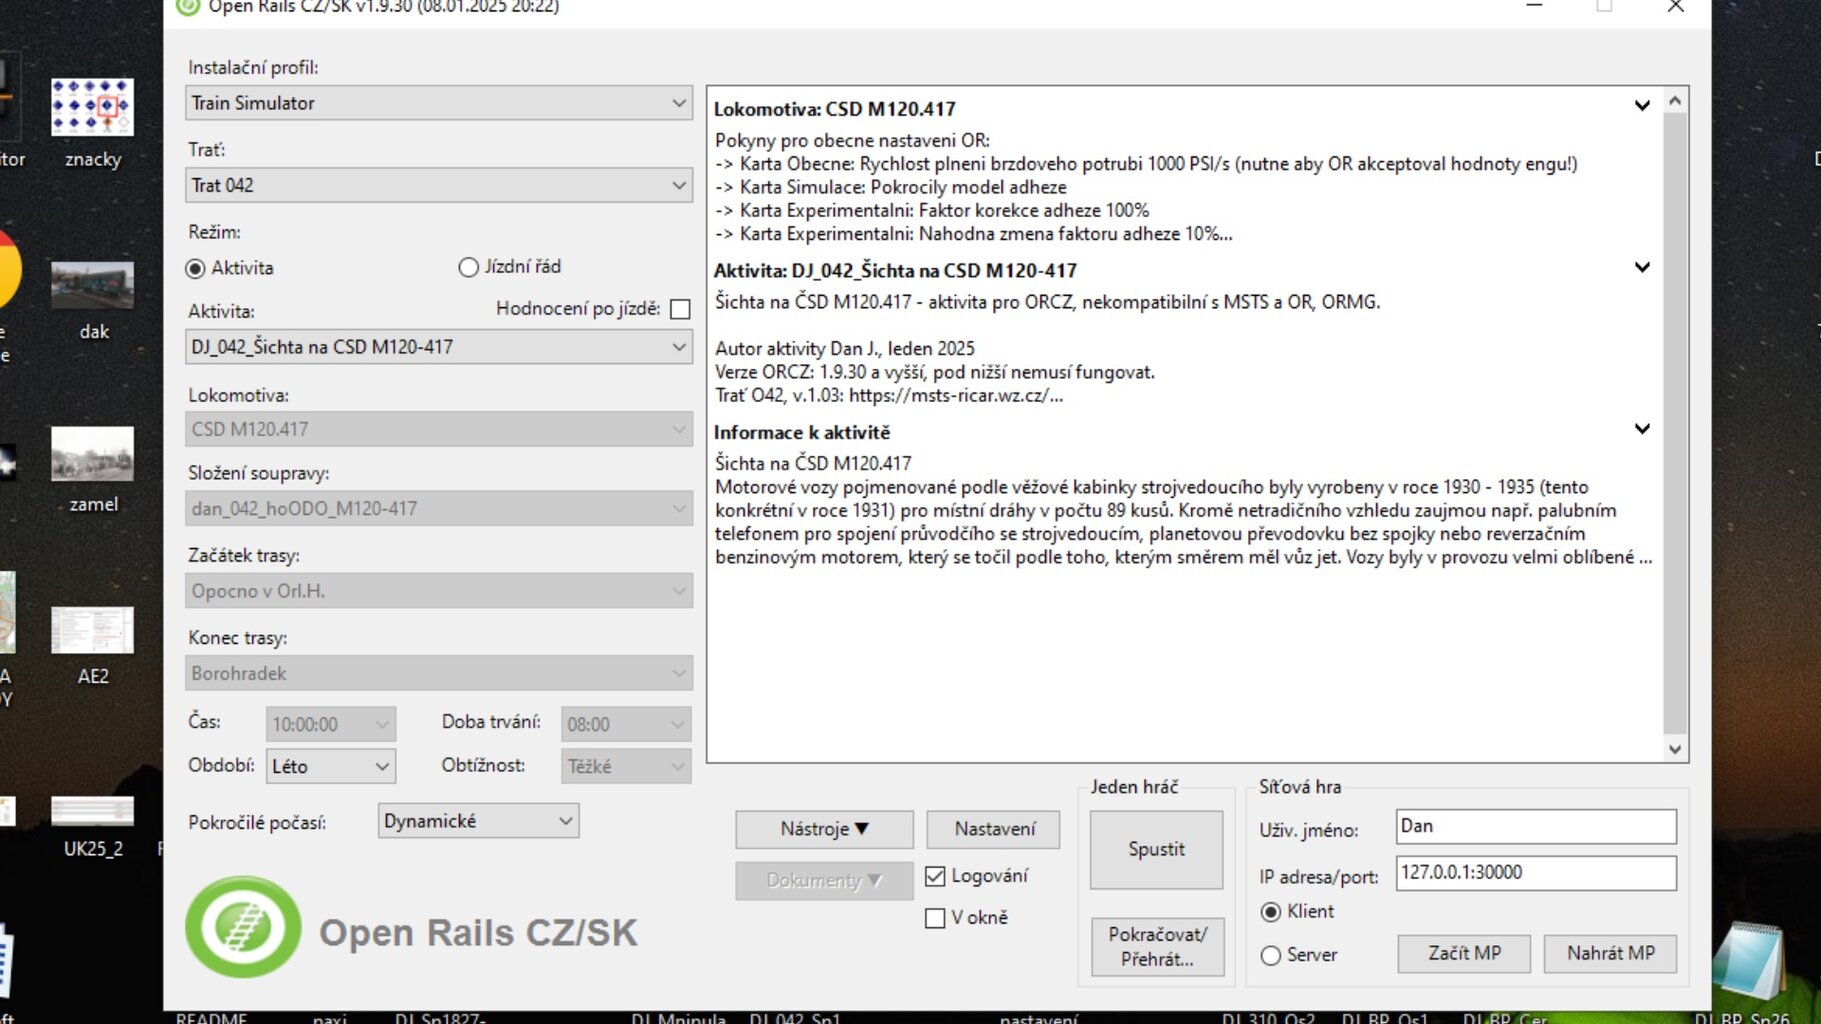Click Spustit to start the activity
The height and width of the screenshot is (1024, 1821).
tap(1156, 849)
